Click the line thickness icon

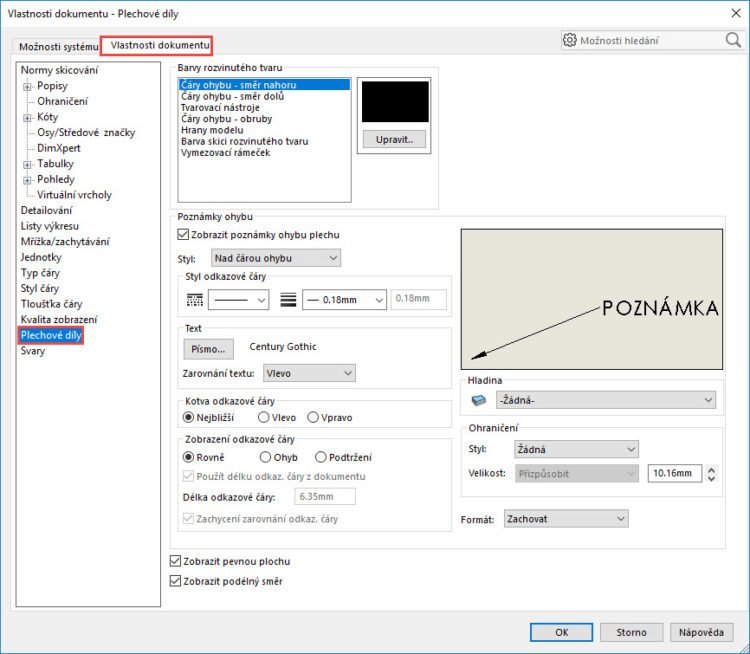pyautogui.click(x=289, y=299)
